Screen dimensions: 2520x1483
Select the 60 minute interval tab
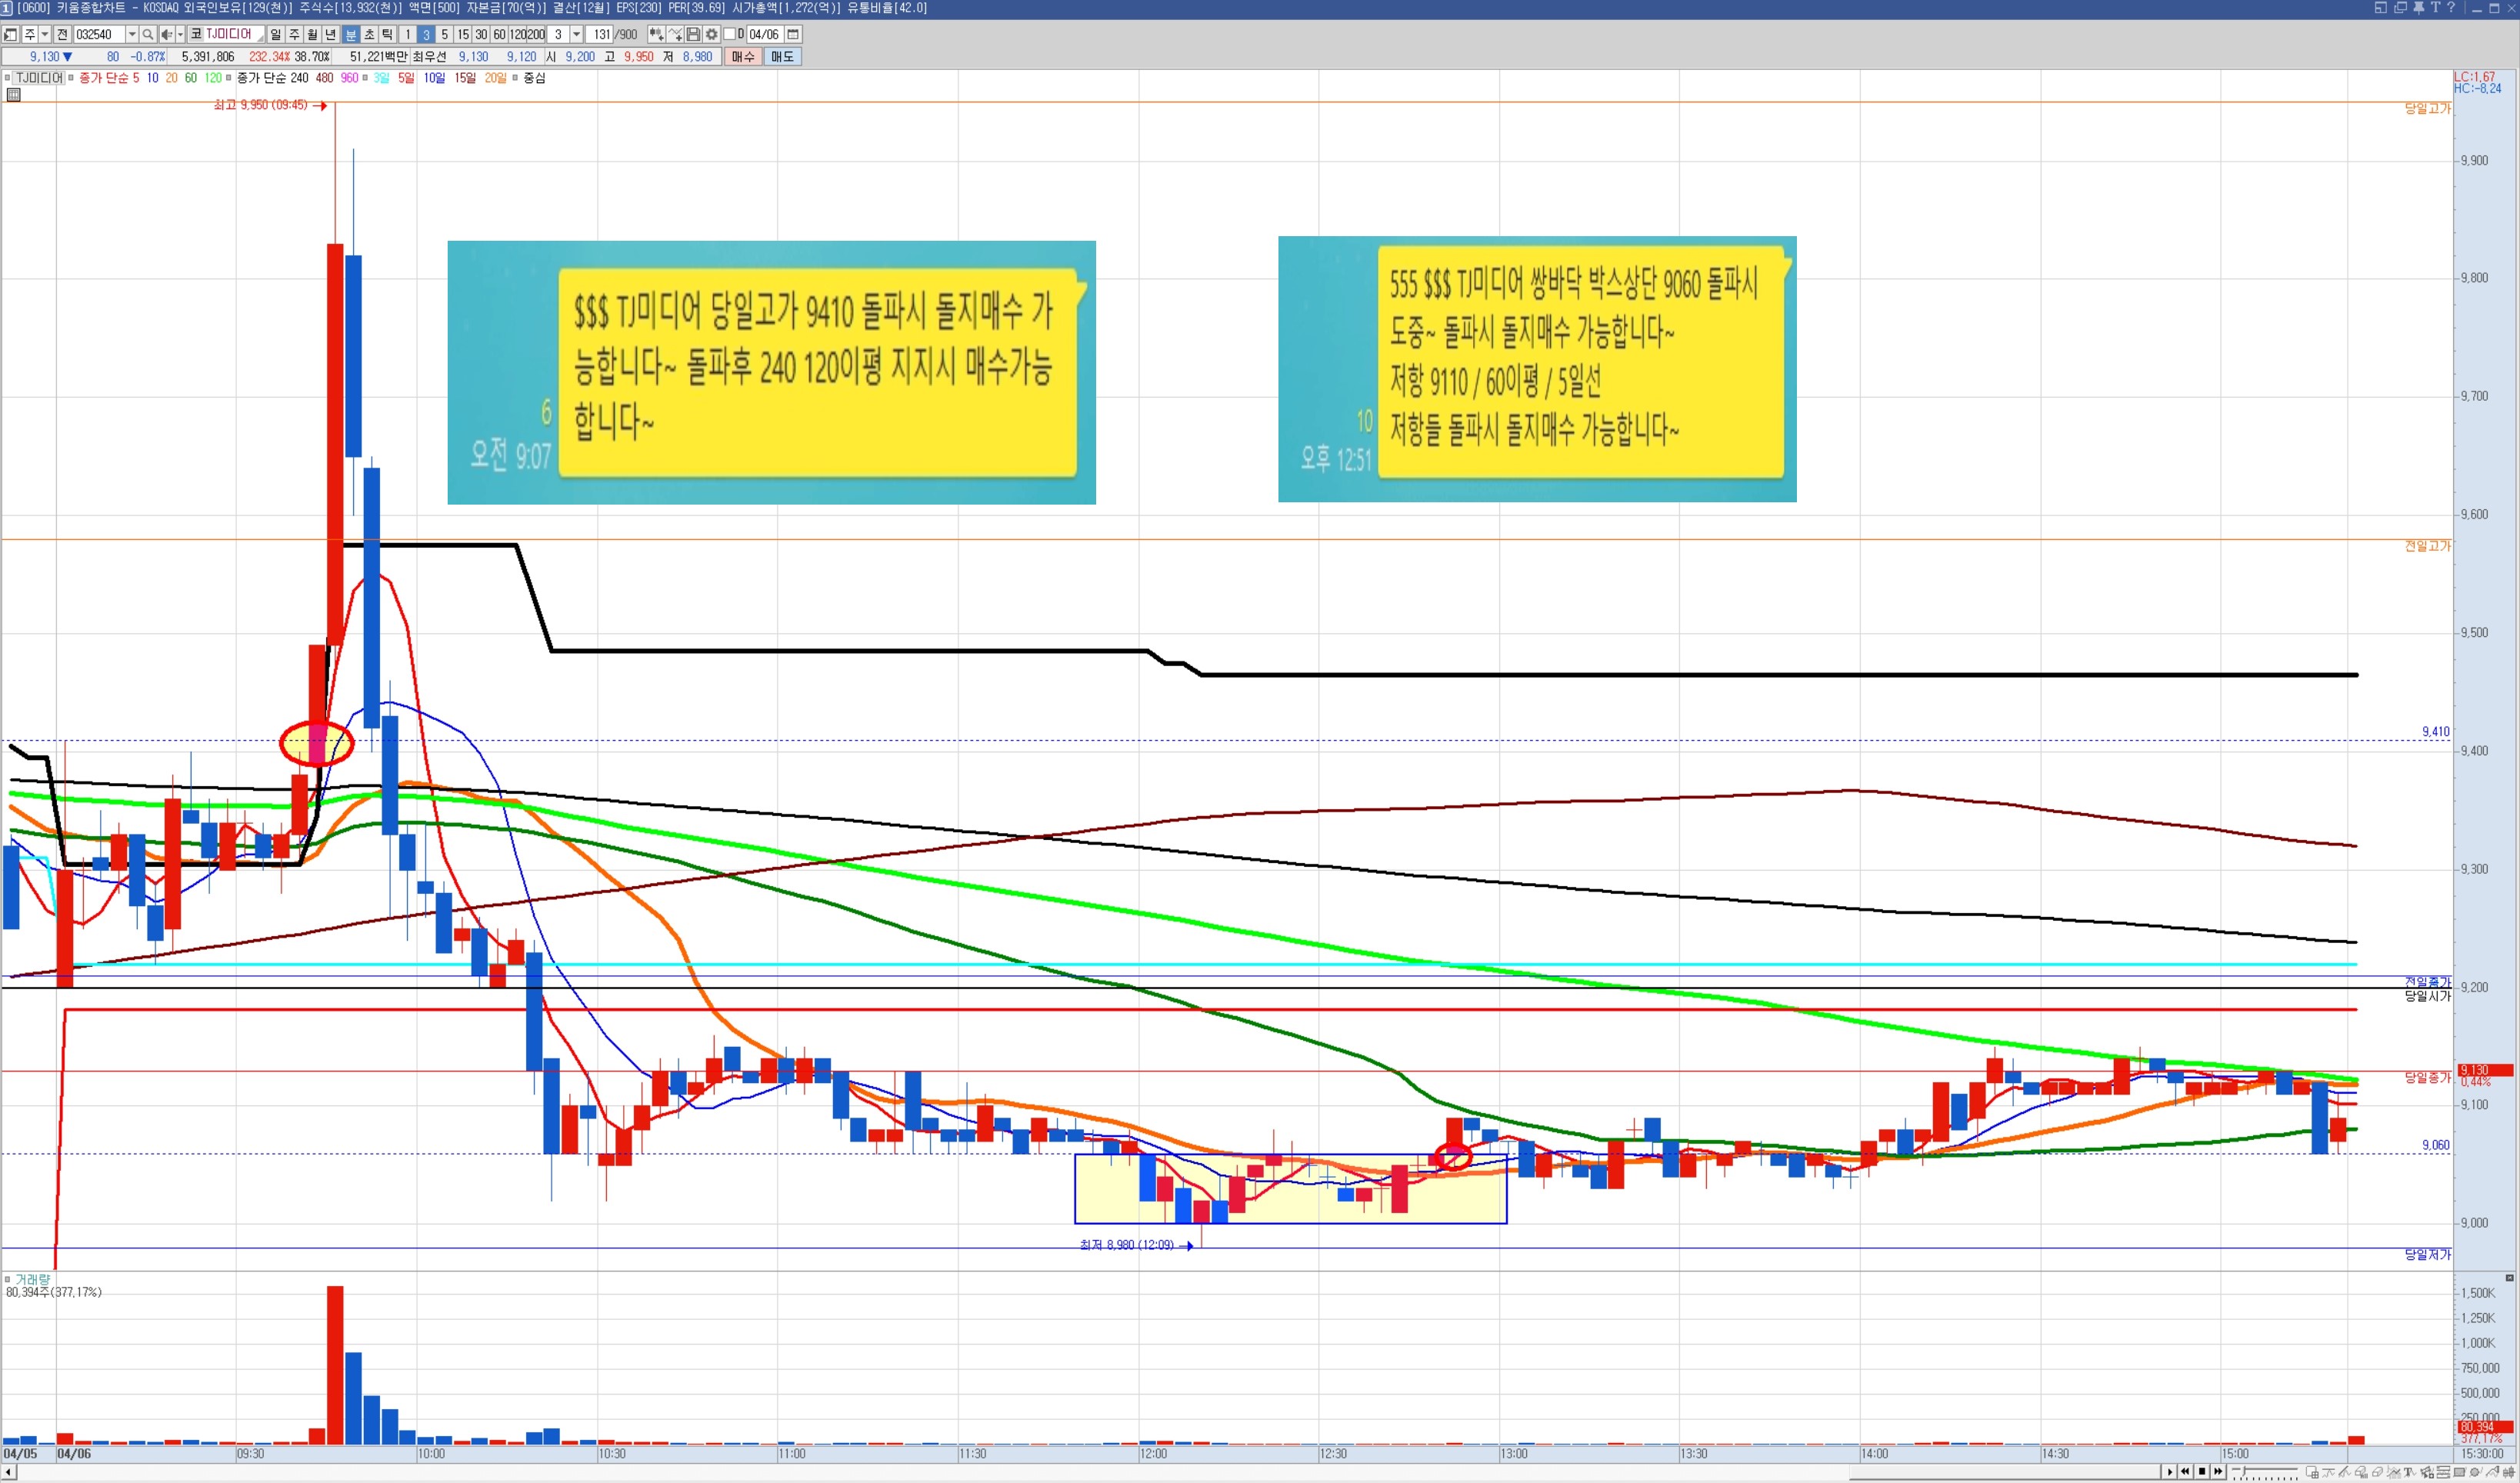[x=499, y=34]
